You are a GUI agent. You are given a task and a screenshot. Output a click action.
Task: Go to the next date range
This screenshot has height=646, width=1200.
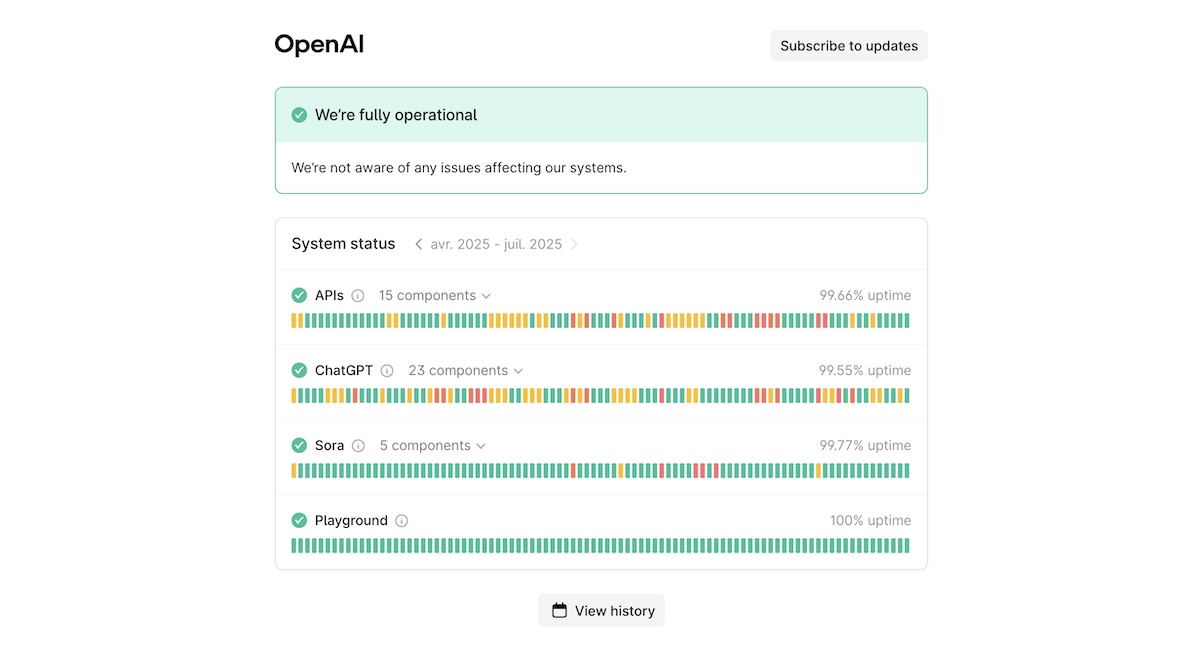(x=574, y=244)
